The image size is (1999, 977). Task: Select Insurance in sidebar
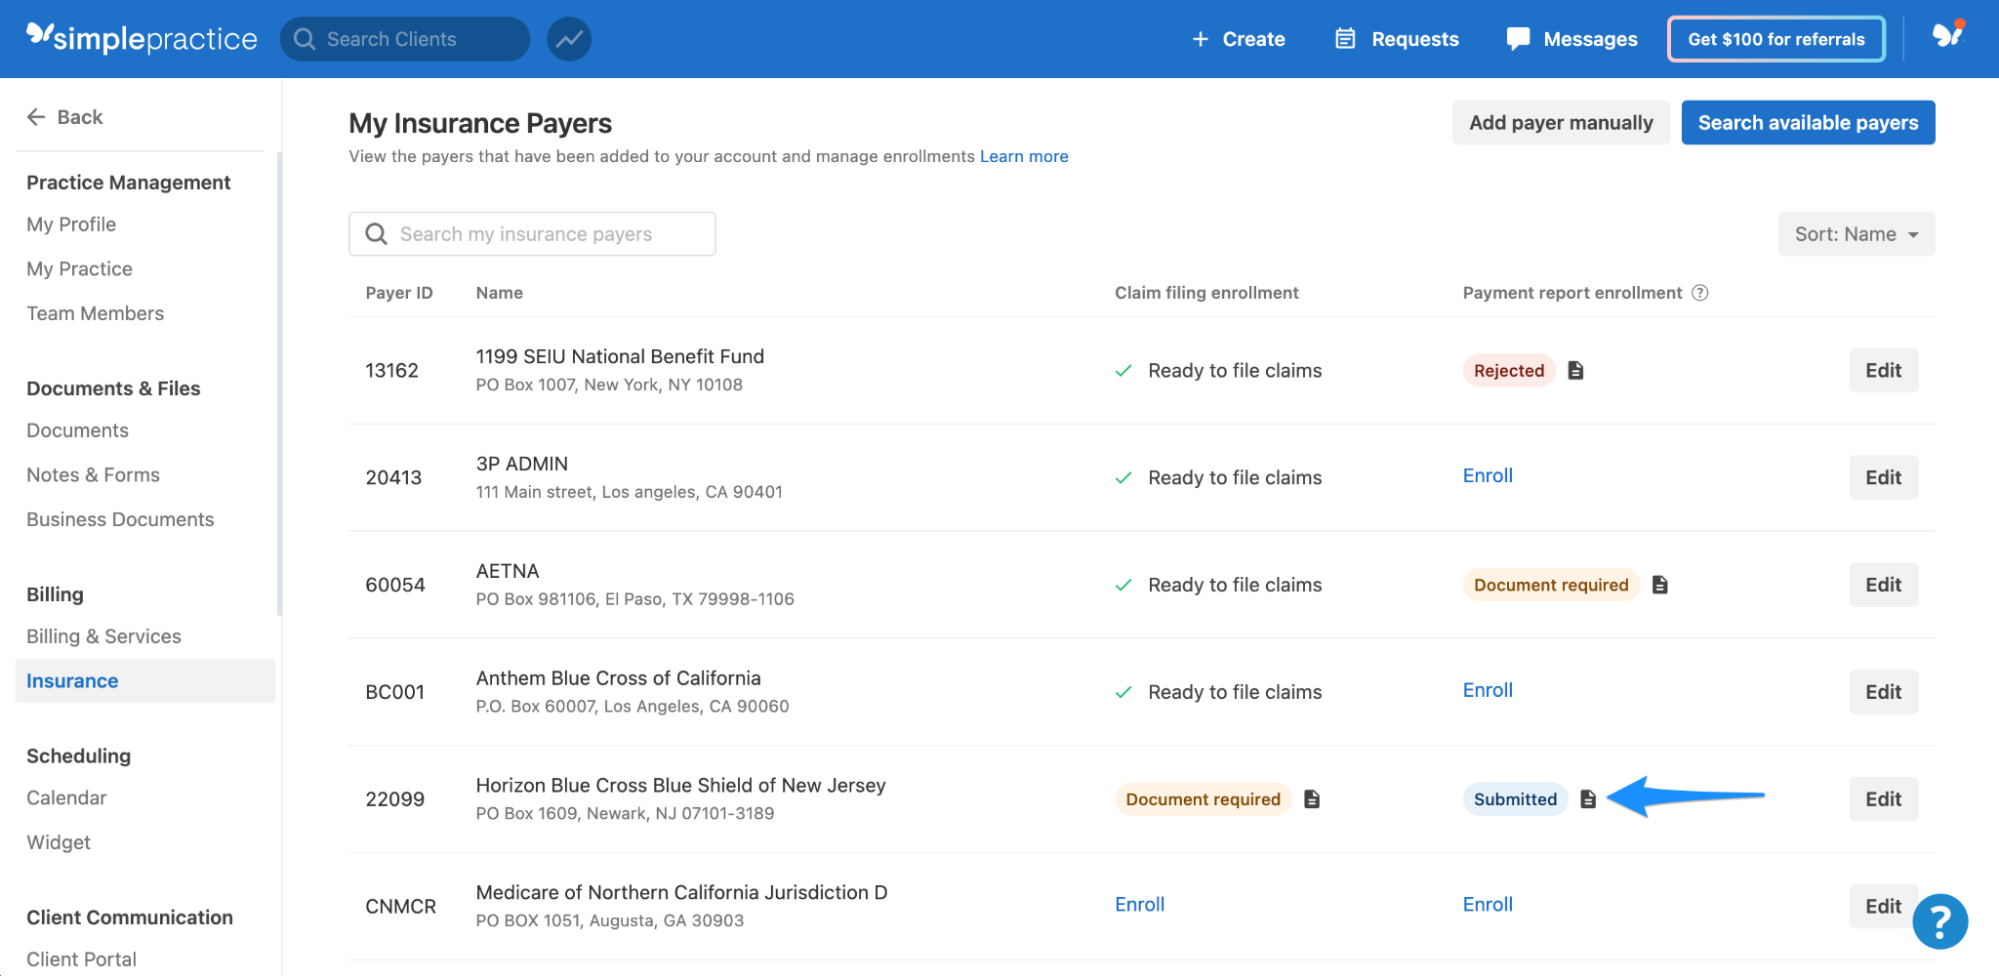pos(145,680)
